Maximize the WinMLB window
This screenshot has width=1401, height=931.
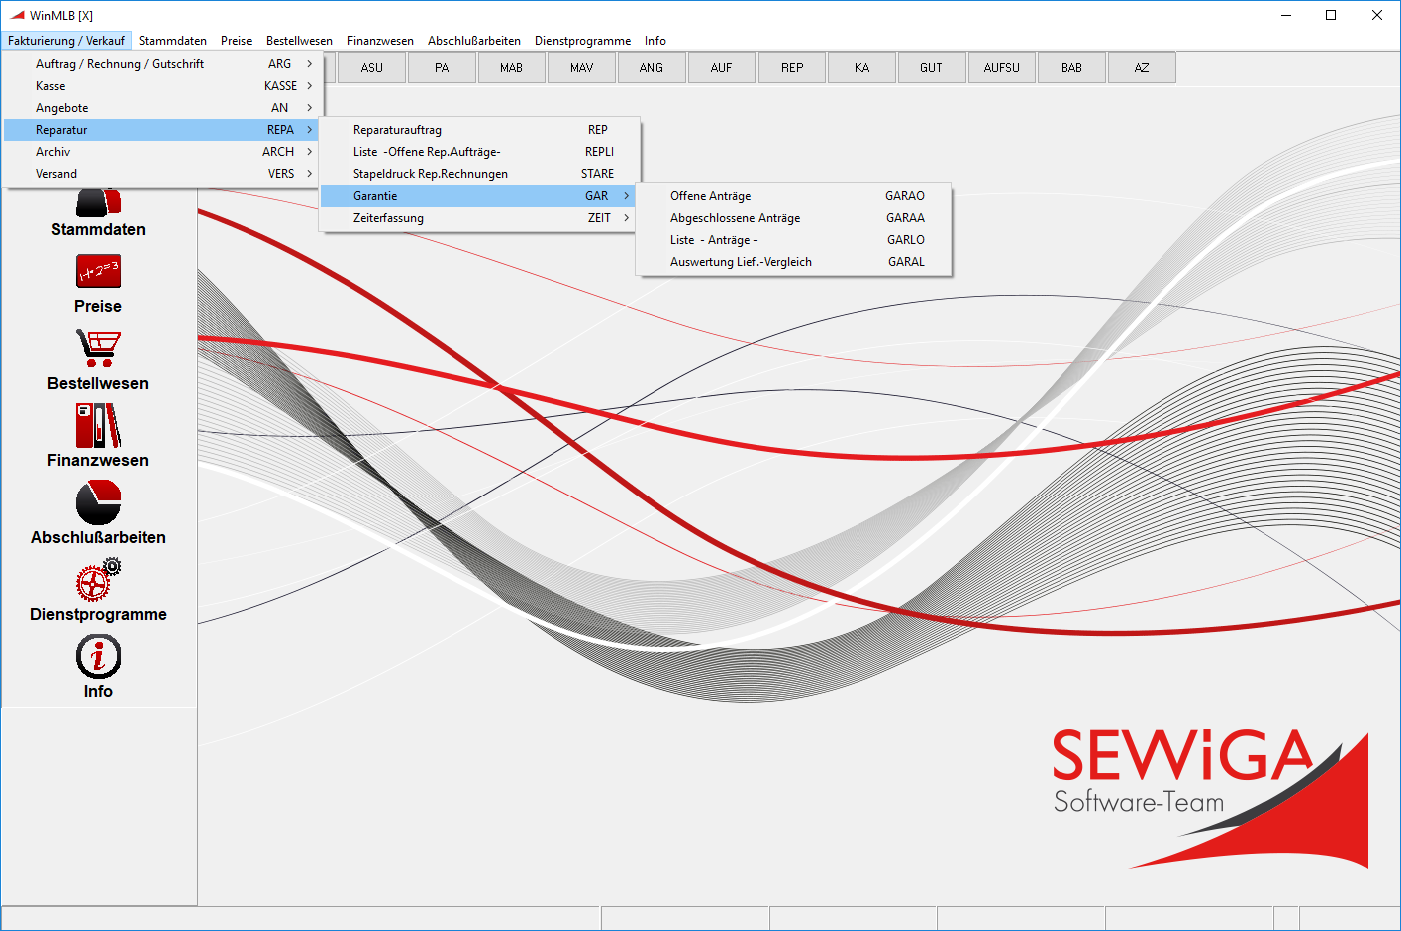(1331, 15)
